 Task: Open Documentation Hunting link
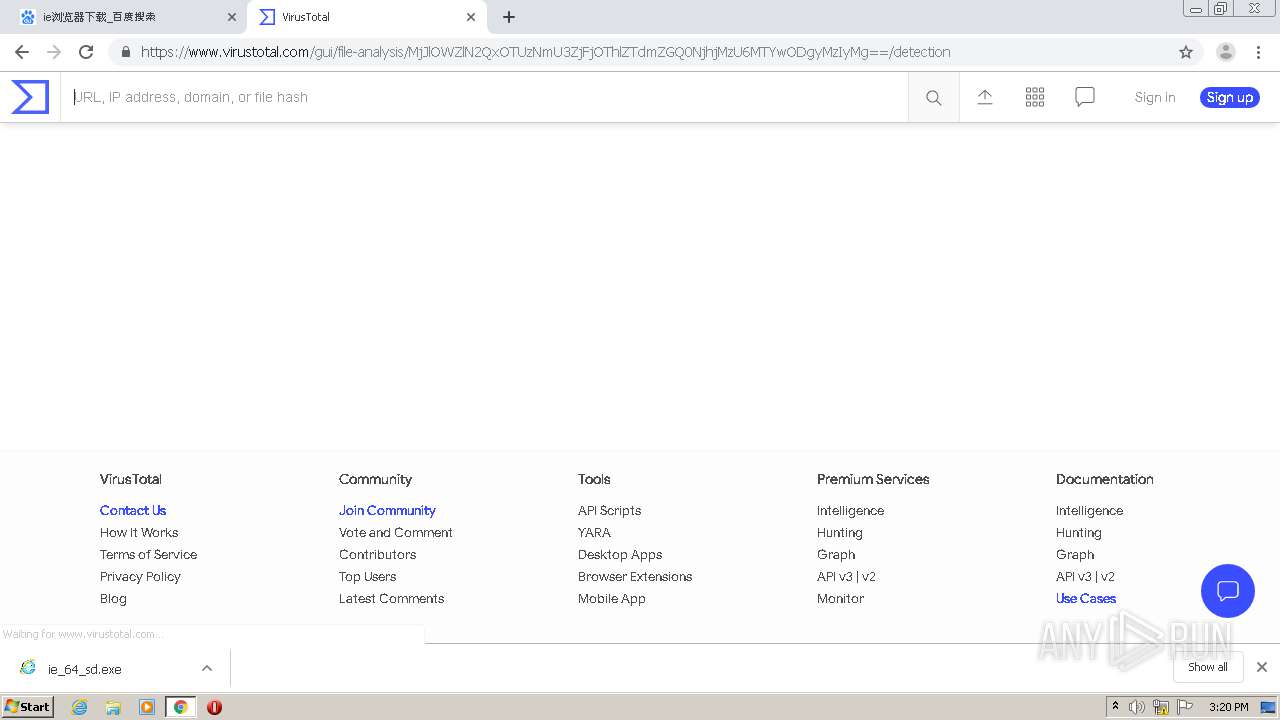1078,532
